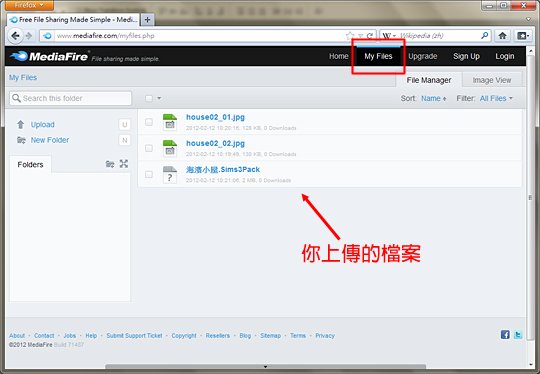Open the Sitemap footer link
540x374 pixels.
tap(270, 335)
